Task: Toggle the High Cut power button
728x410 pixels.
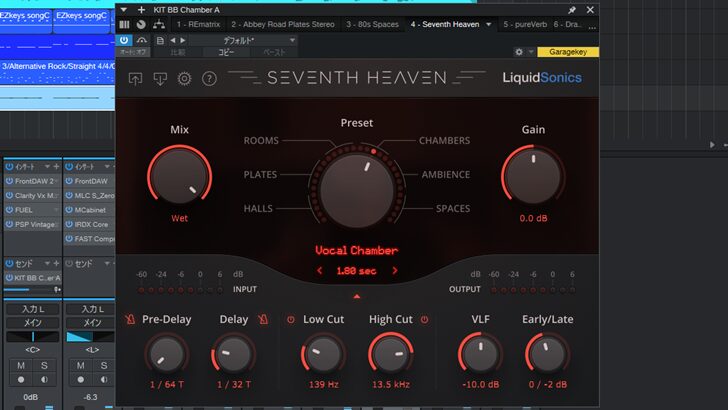Action: (x=424, y=319)
